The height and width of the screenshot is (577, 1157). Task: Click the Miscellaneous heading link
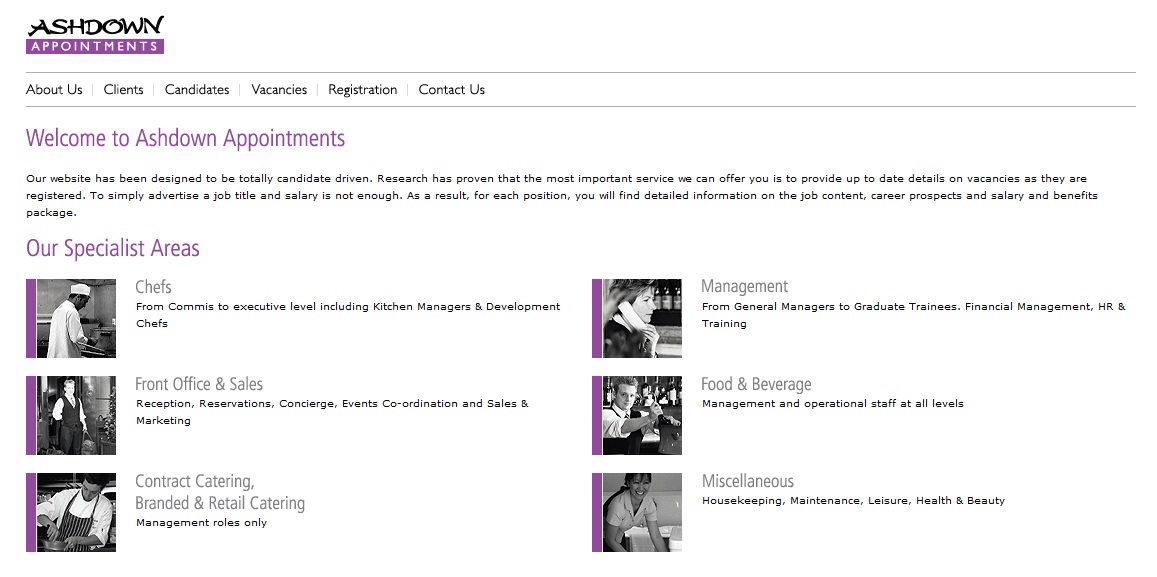[747, 481]
